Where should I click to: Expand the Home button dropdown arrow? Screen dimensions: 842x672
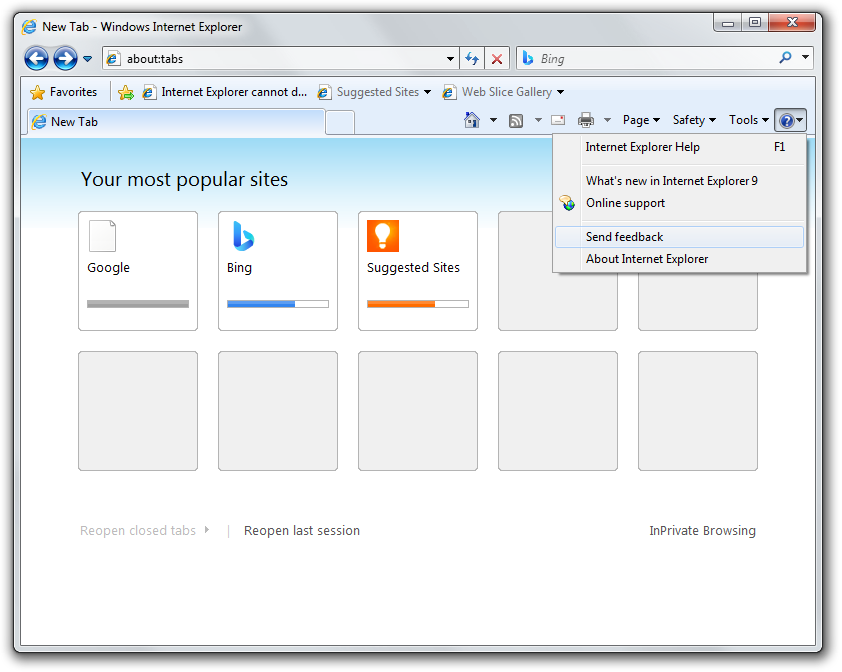coord(493,120)
